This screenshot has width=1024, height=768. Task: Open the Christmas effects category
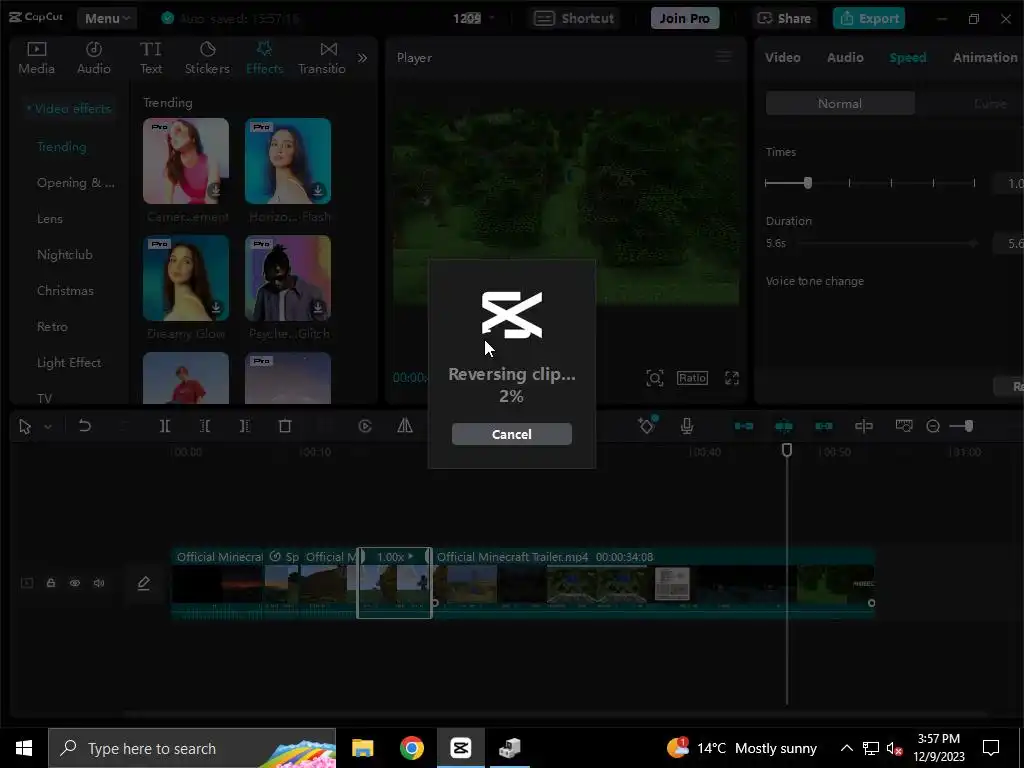(x=65, y=291)
